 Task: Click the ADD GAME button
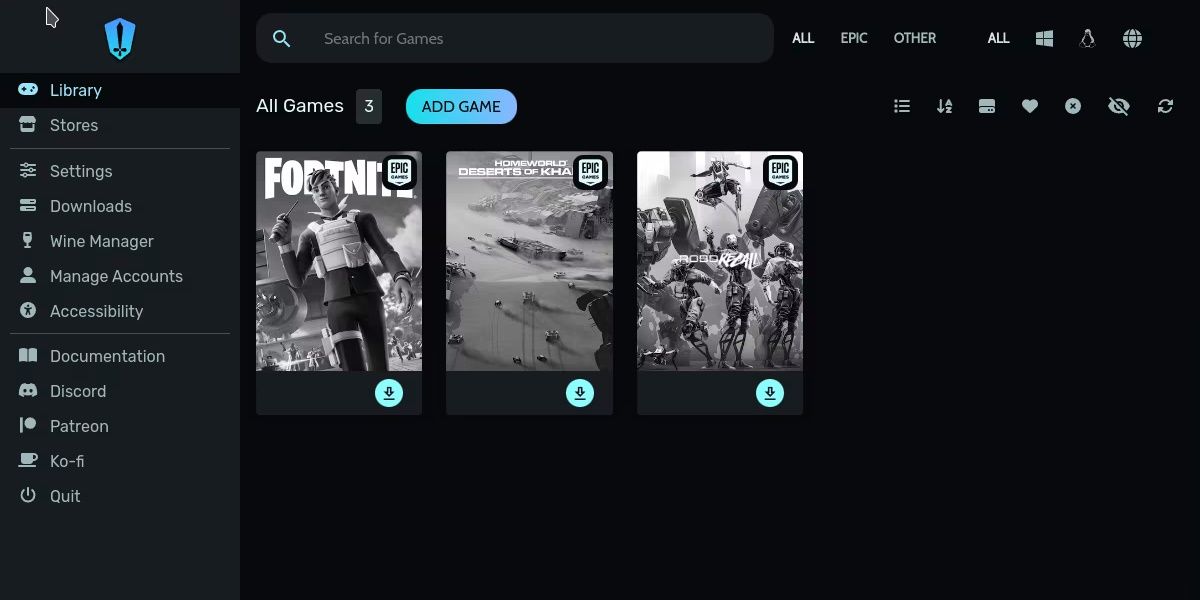click(461, 106)
